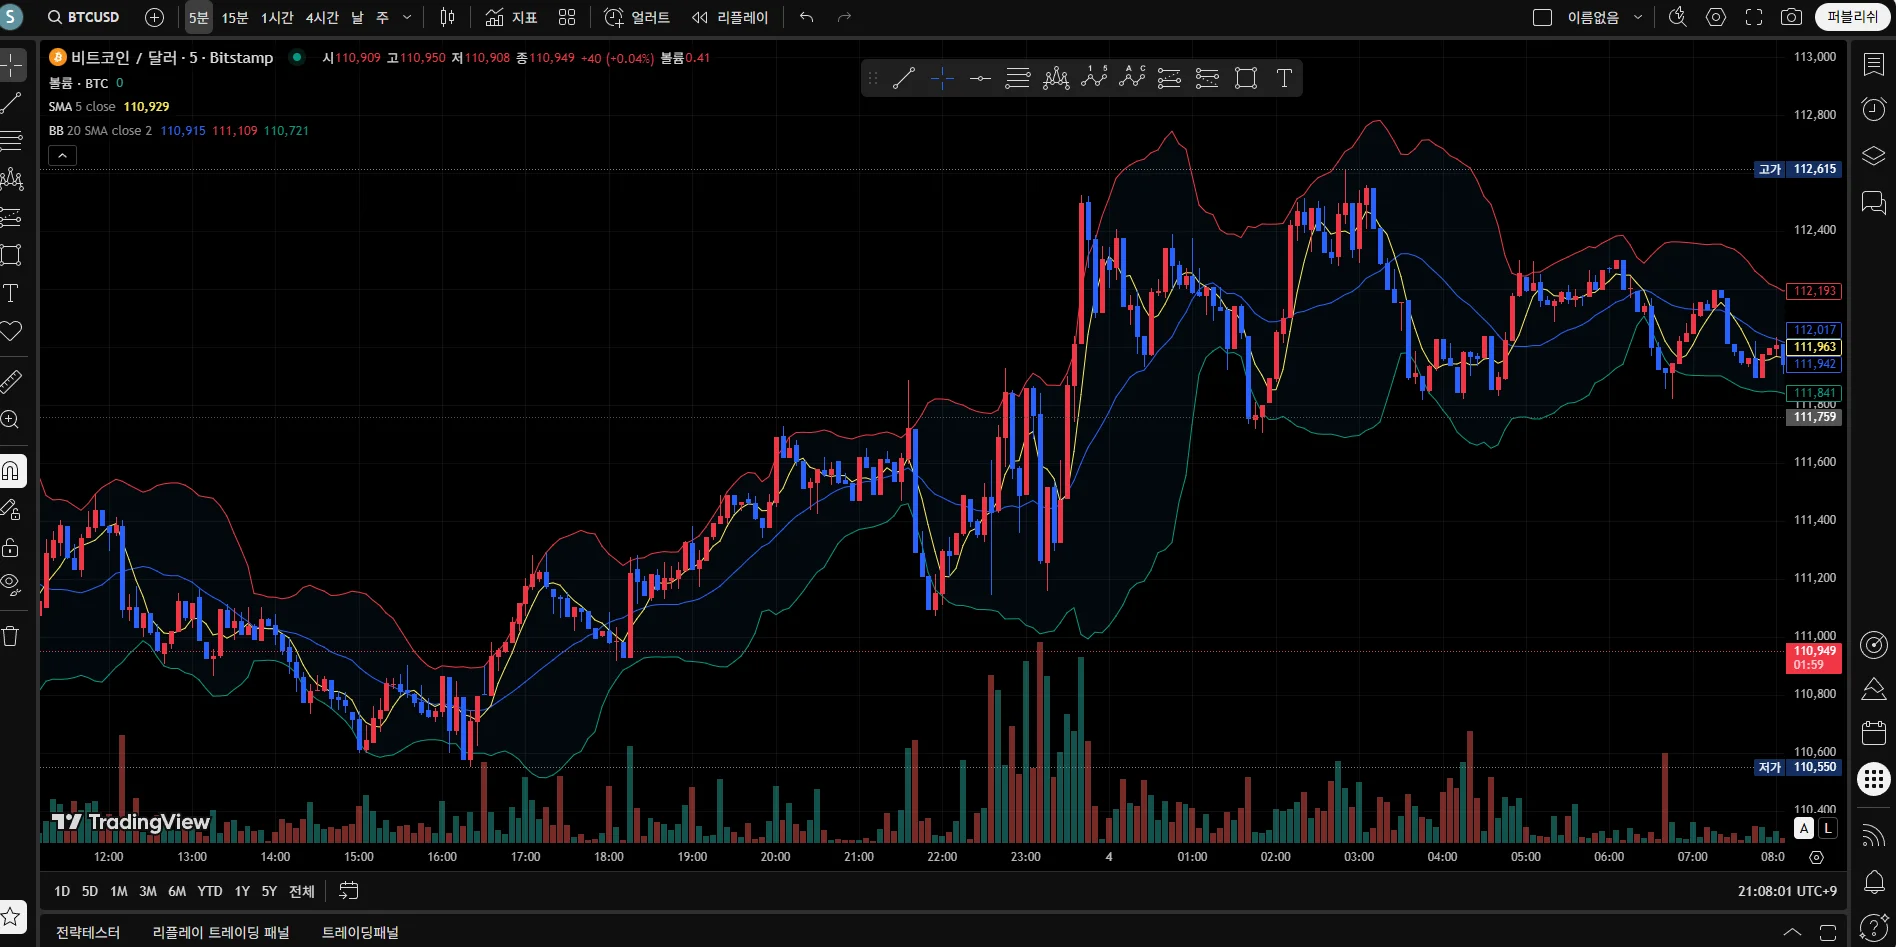1896x947 pixels.
Task: Open price scale settings gear below axis
Action: [1817, 857]
